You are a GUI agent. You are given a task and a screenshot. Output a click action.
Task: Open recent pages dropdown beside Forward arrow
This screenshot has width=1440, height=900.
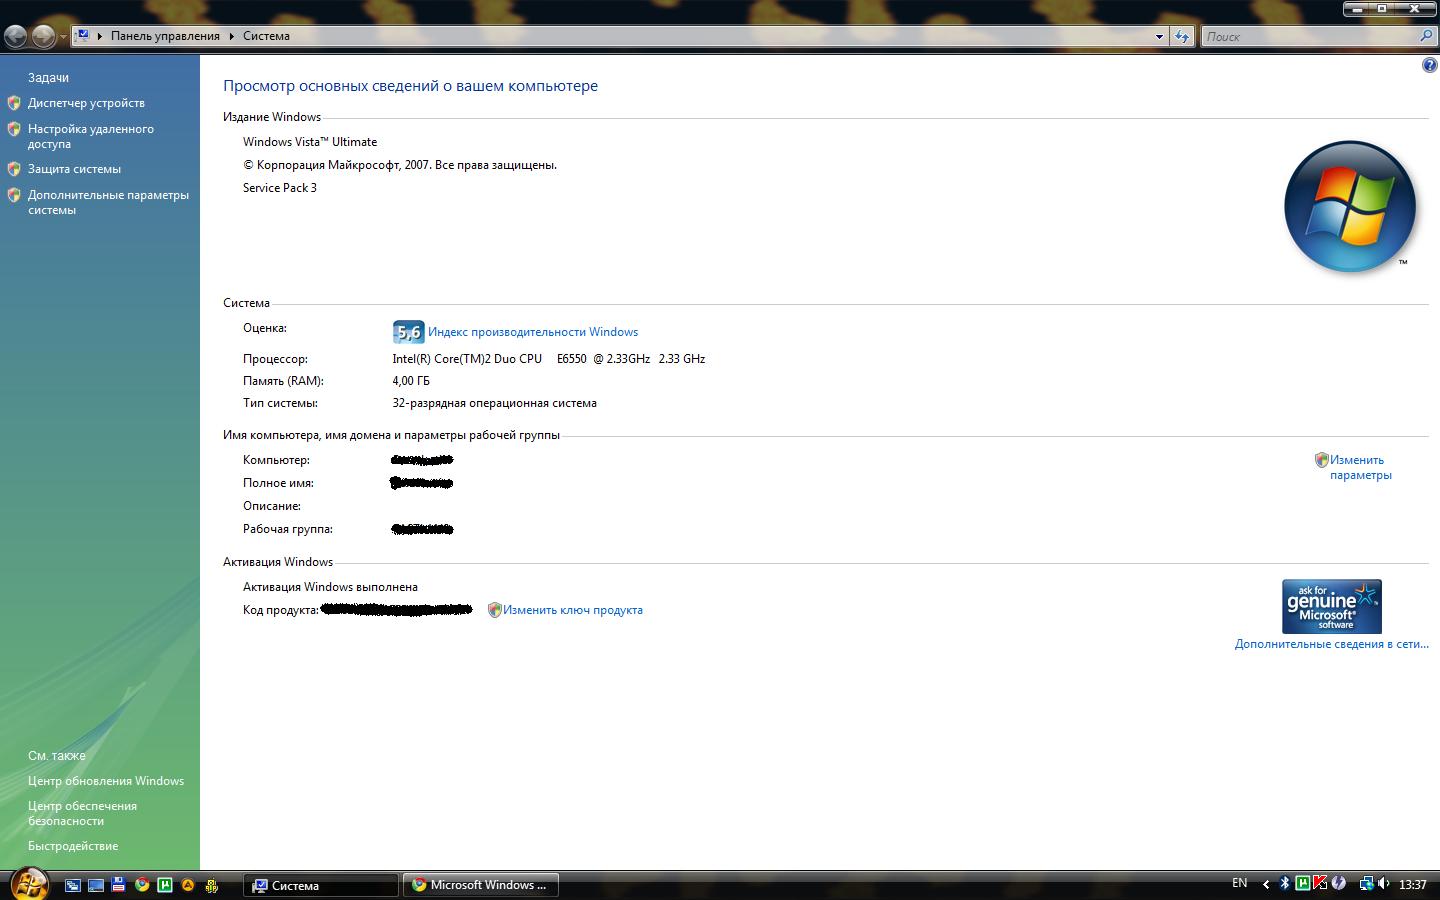tap(63, 37)
